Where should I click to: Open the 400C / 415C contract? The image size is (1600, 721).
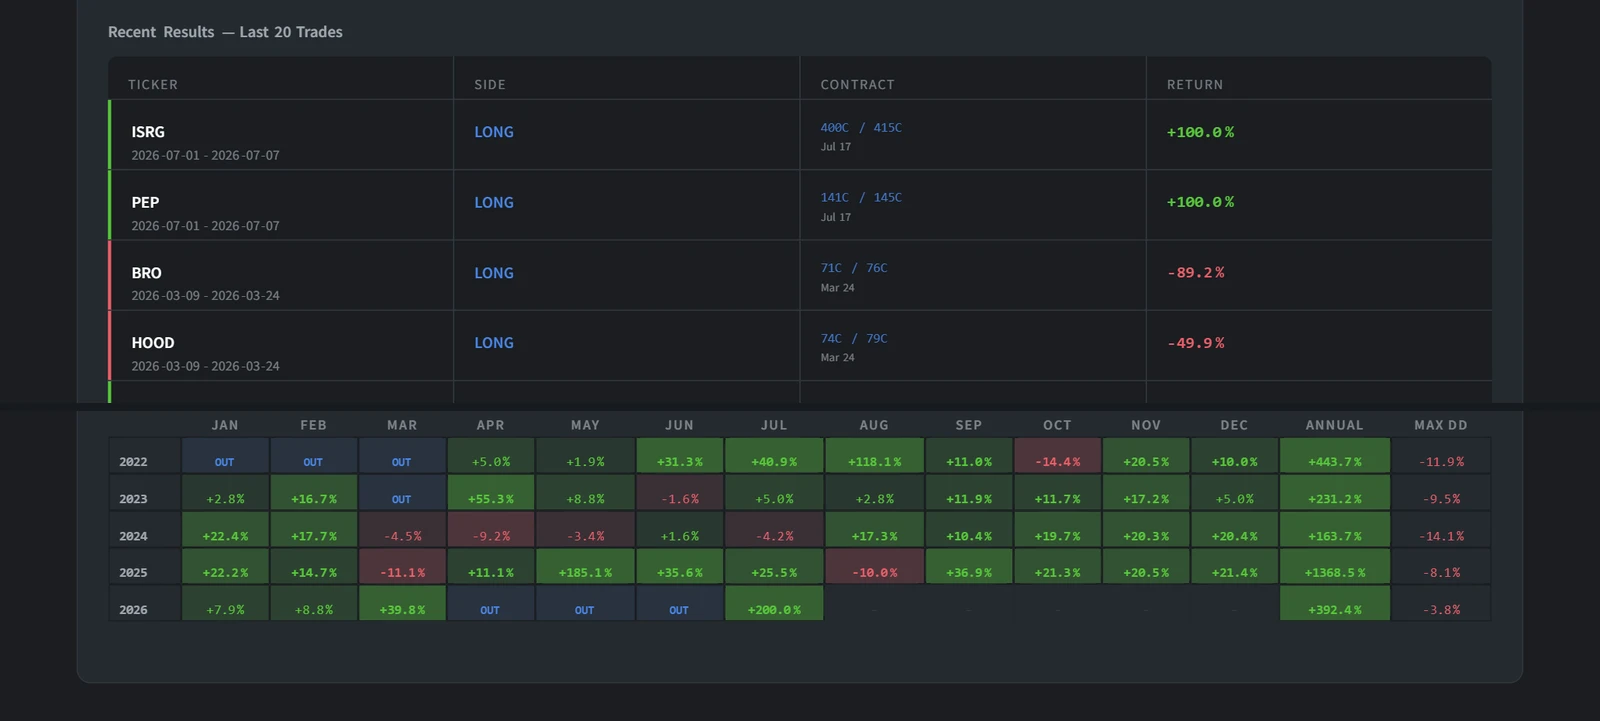[861, 128]
